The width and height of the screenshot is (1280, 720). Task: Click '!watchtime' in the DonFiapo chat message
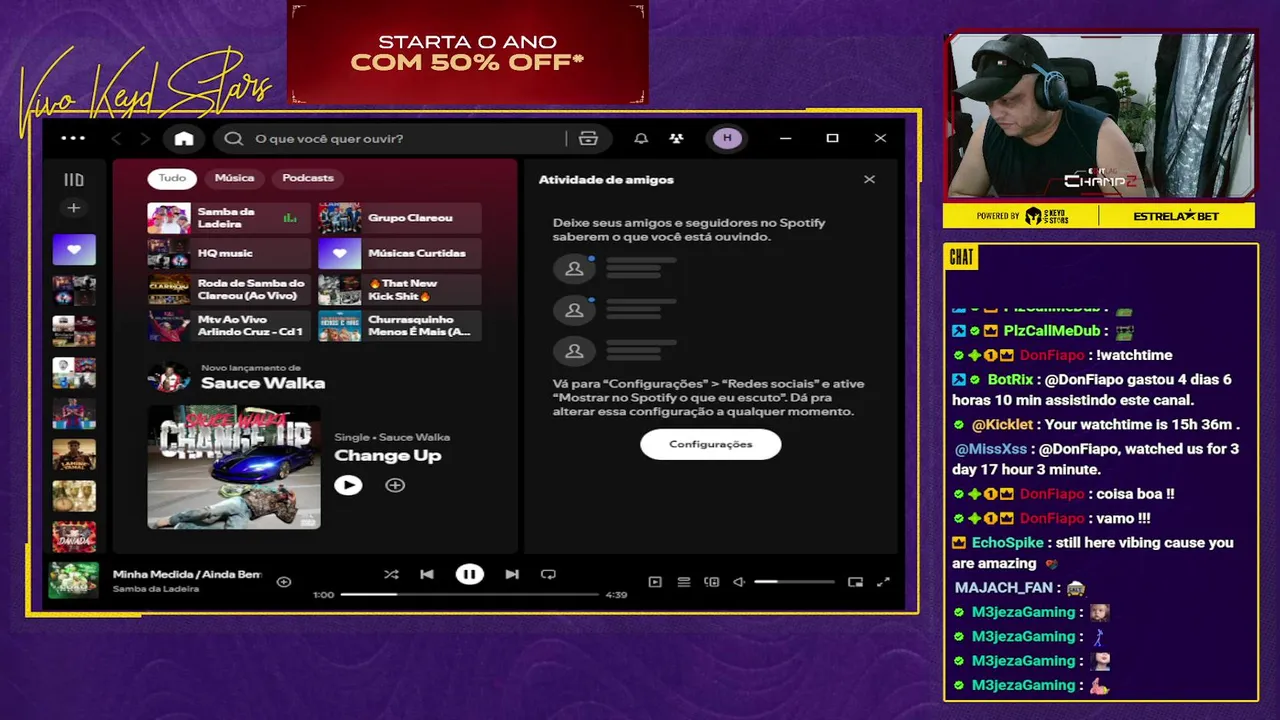(x=1134, y=355)
